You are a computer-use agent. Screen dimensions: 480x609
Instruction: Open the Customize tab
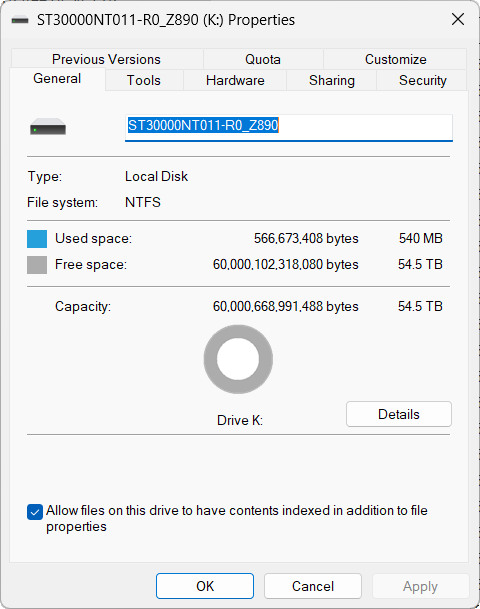point(395,59)
